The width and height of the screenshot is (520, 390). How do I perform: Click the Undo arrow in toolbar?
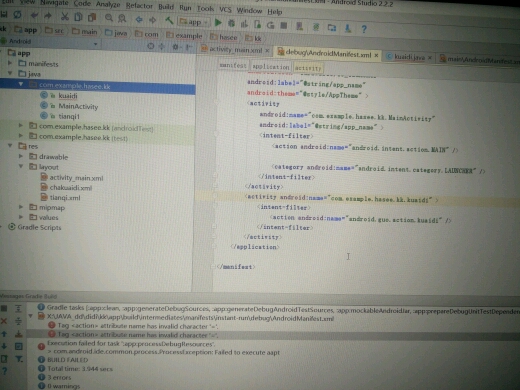tap(34, 15)
